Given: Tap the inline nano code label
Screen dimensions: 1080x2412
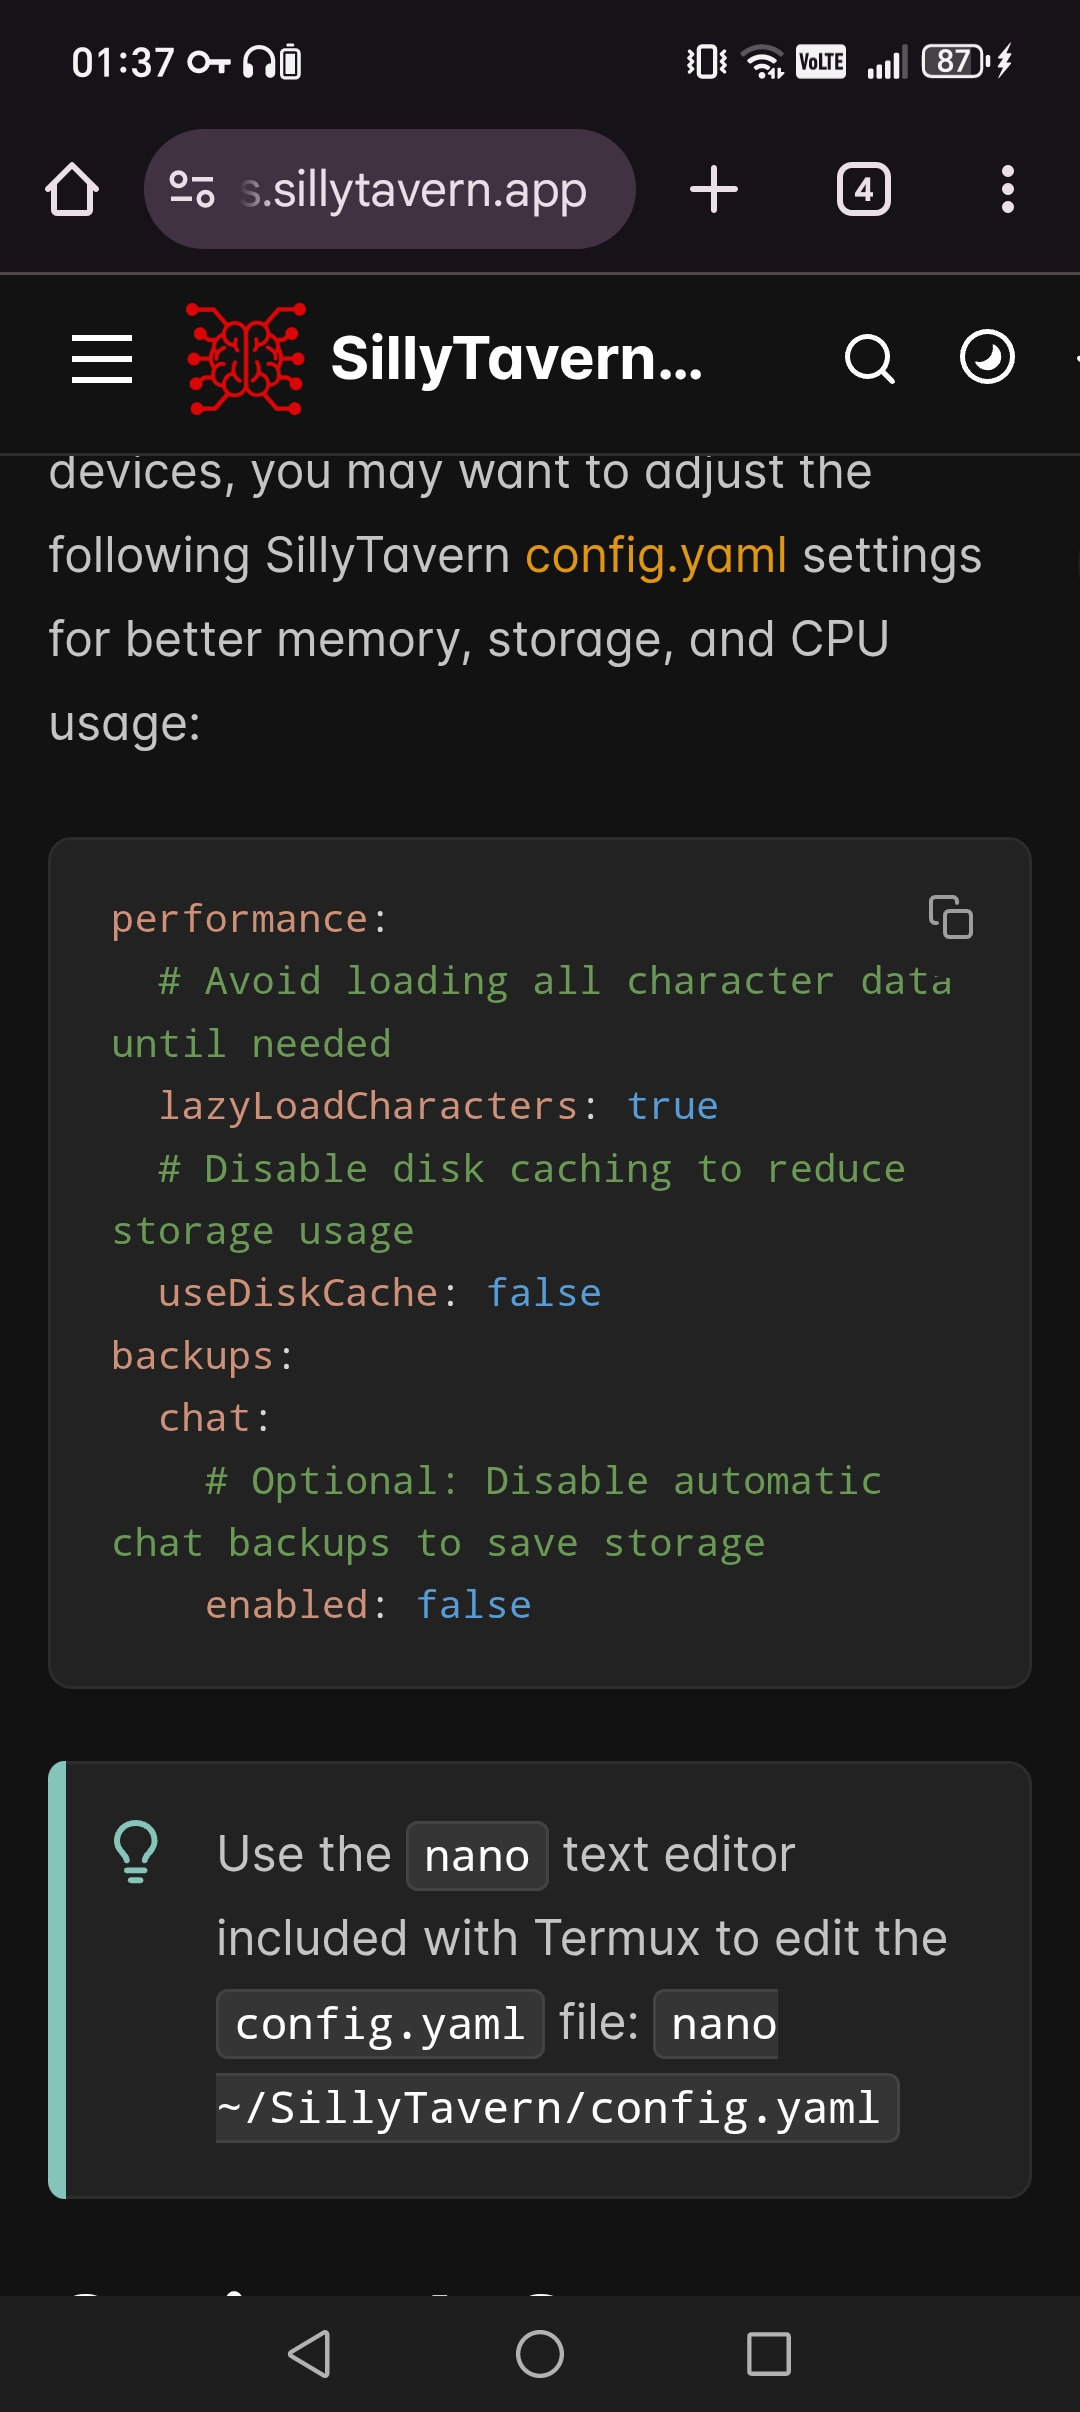Looking at the screenshot, I should click(477, 1856).
